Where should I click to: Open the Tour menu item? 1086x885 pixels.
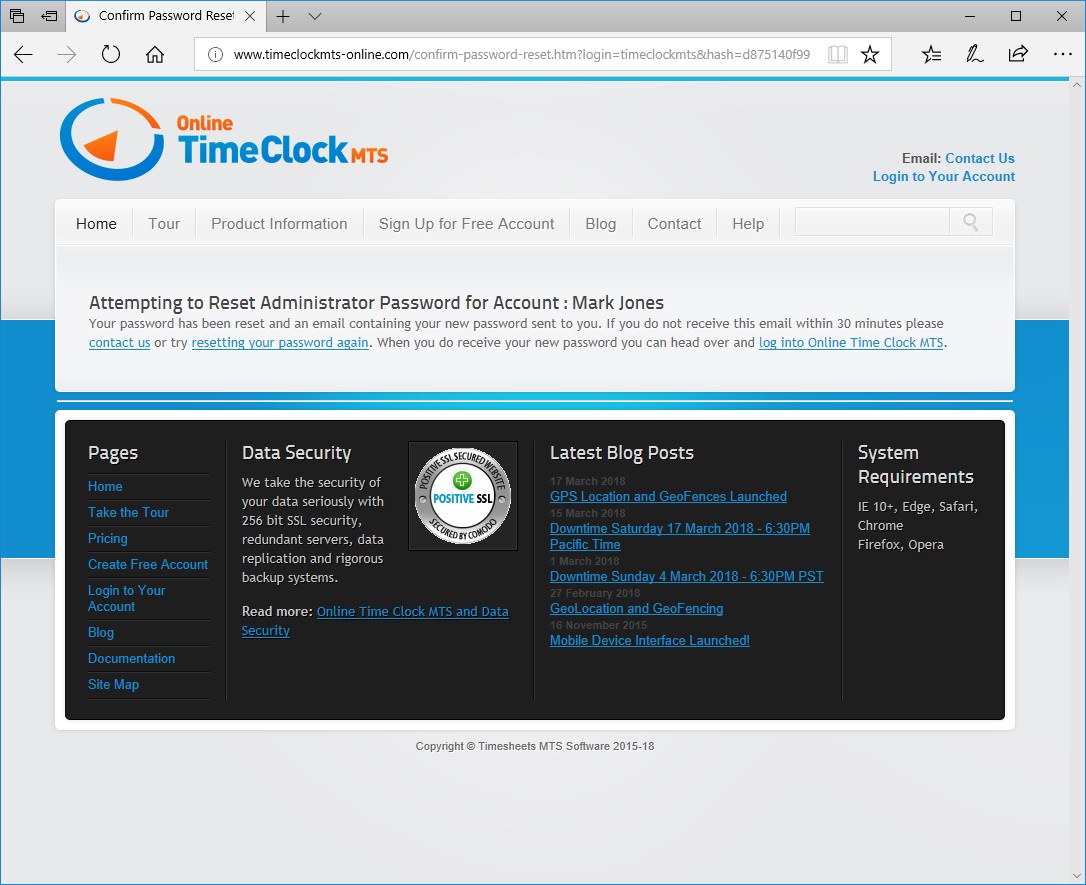pos(164,224)
